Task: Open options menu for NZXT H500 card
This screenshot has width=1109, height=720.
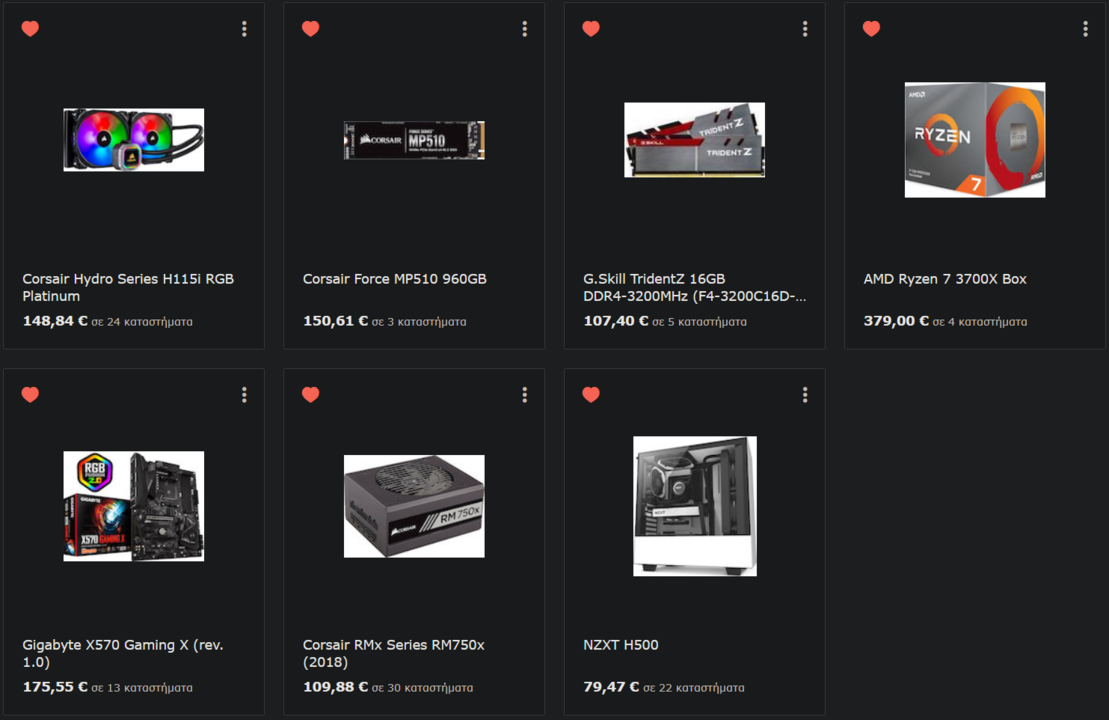Action: pyautogui.click(x=805, y=395)
